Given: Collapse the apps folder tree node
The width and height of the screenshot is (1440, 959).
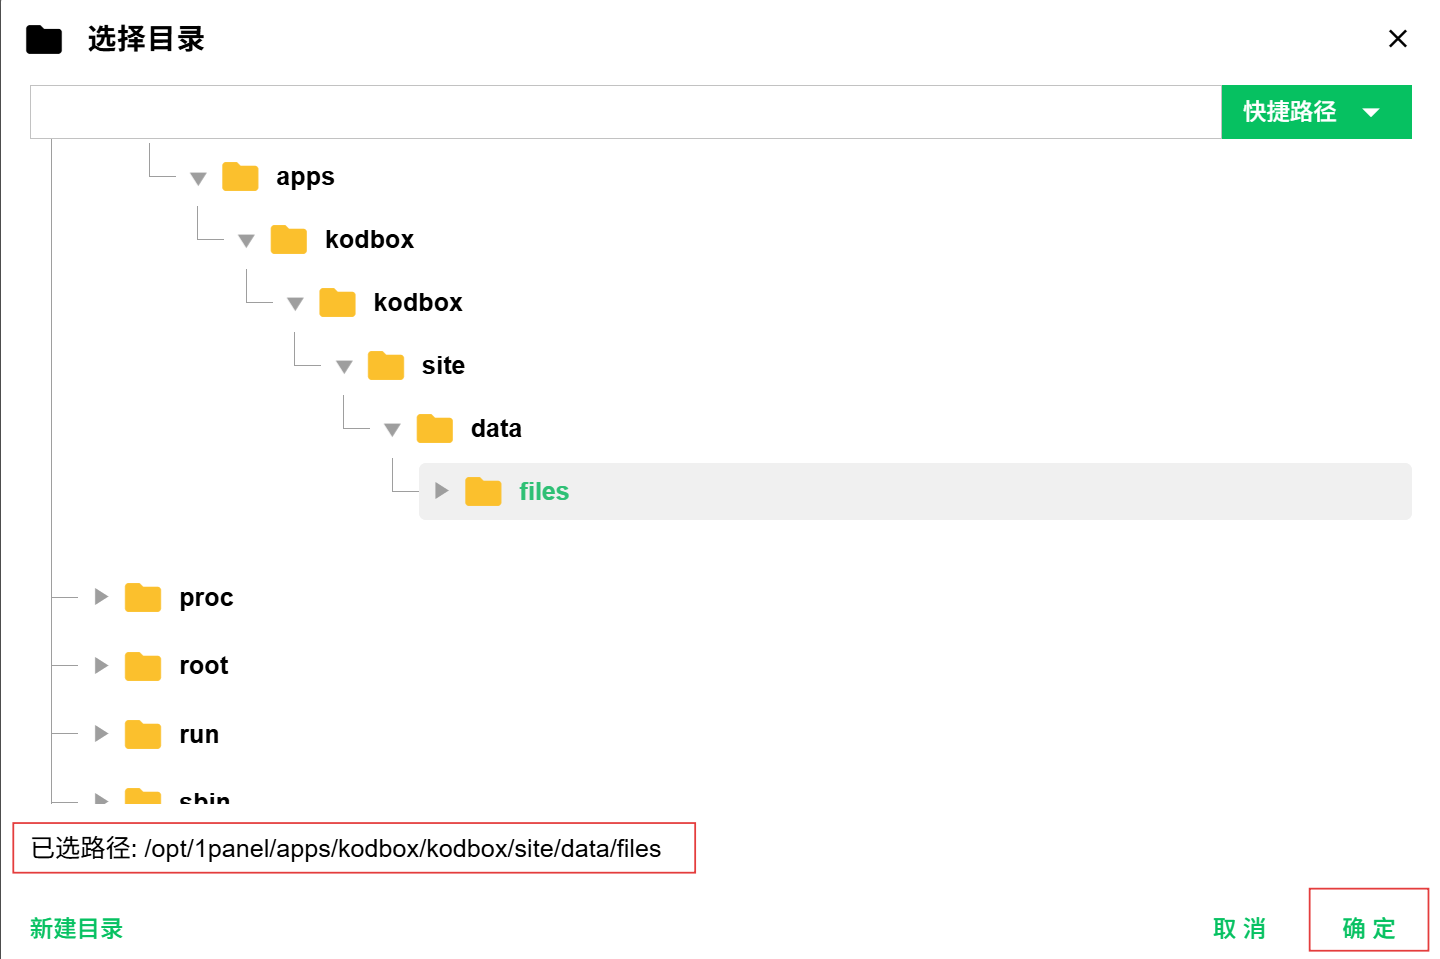Looking at the screenshot, I should point(198,178).
